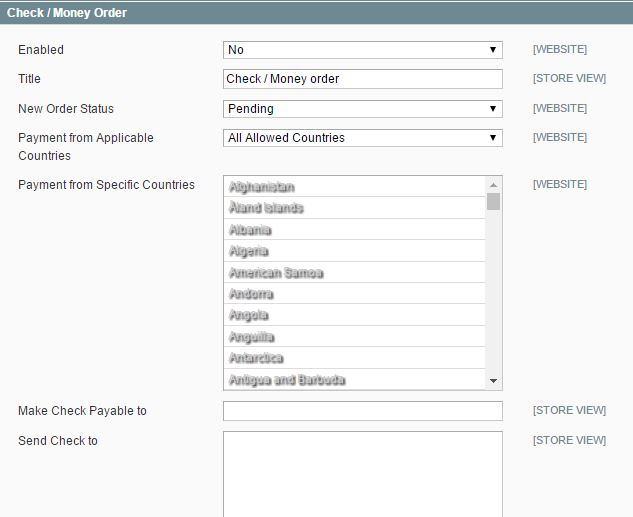Expand the Payment from Applicable Countries dropdown

363,138
